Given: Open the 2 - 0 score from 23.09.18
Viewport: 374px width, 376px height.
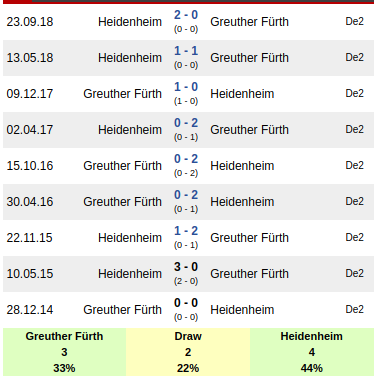Looking at the screenshot, I should pyautogui.click(x=186, y=15).
